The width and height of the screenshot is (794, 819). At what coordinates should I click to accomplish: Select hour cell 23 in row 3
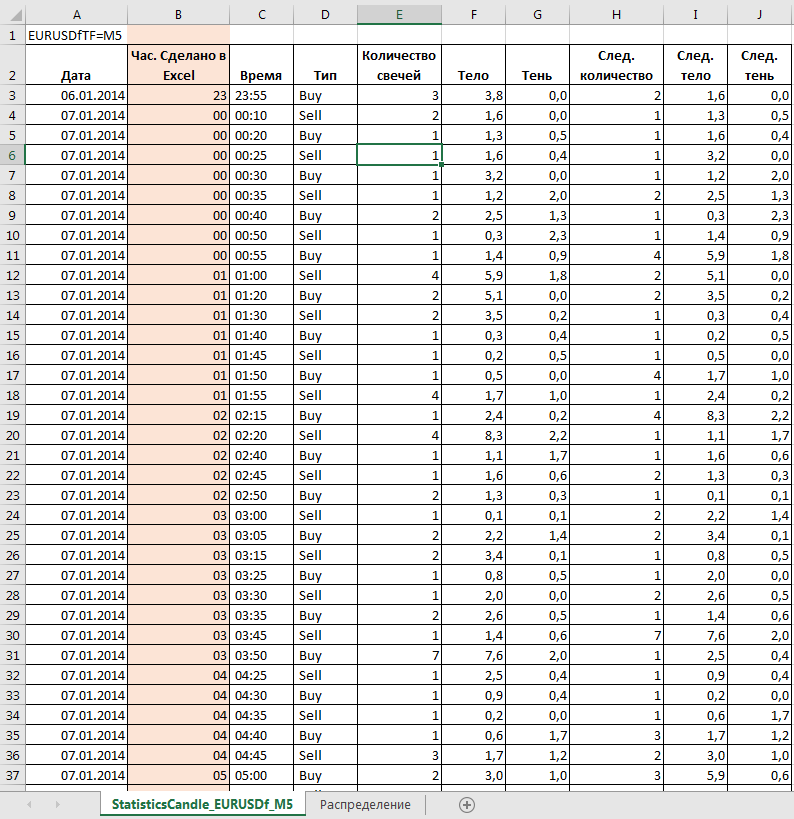tap(178, 95)
